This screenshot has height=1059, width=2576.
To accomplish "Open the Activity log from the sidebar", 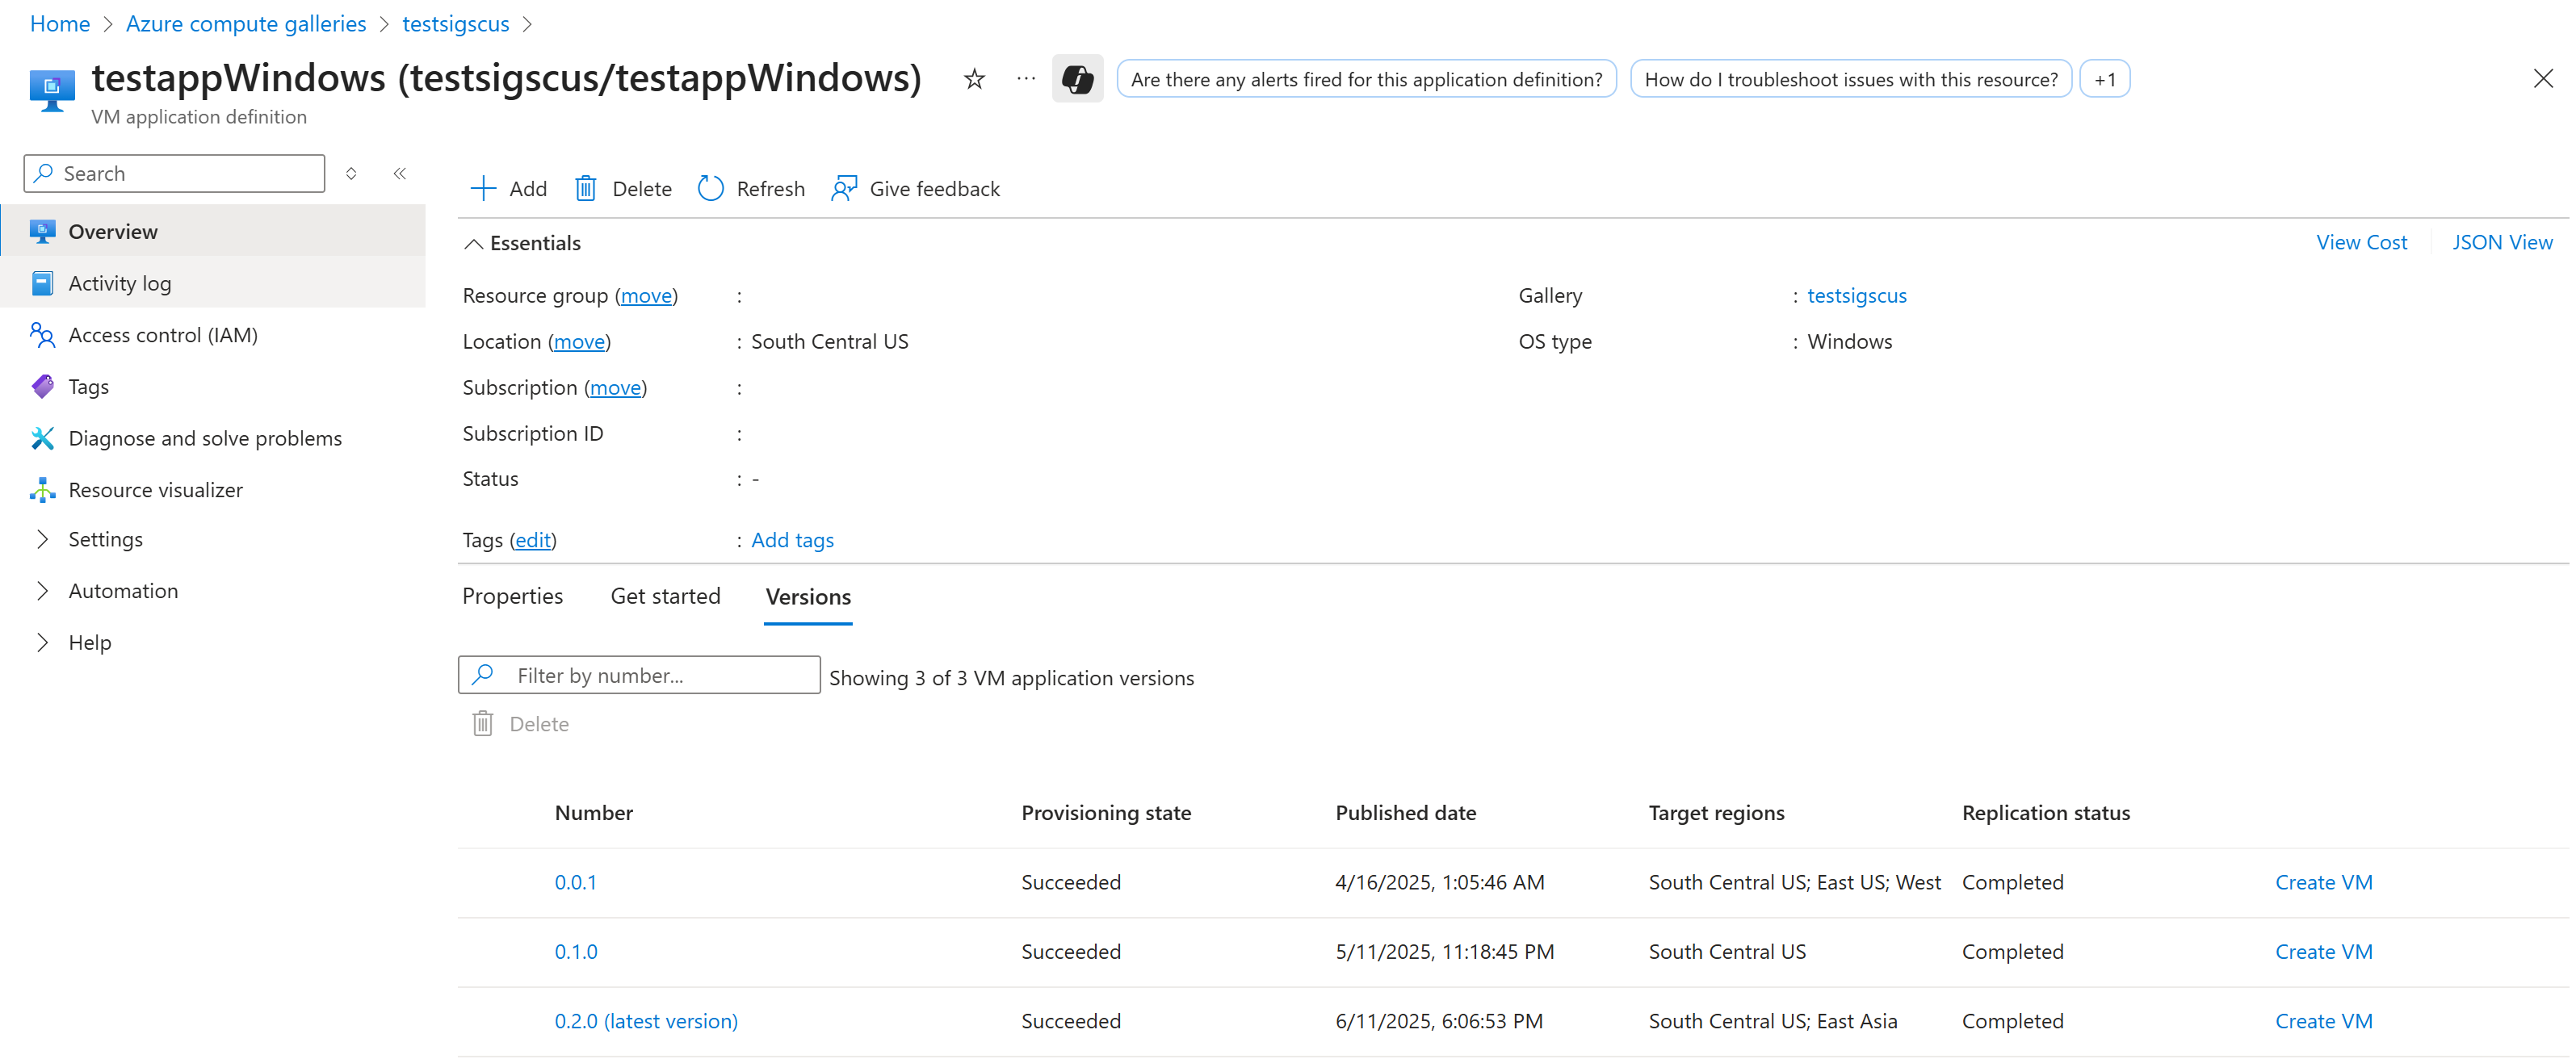I will pos(119,283).
